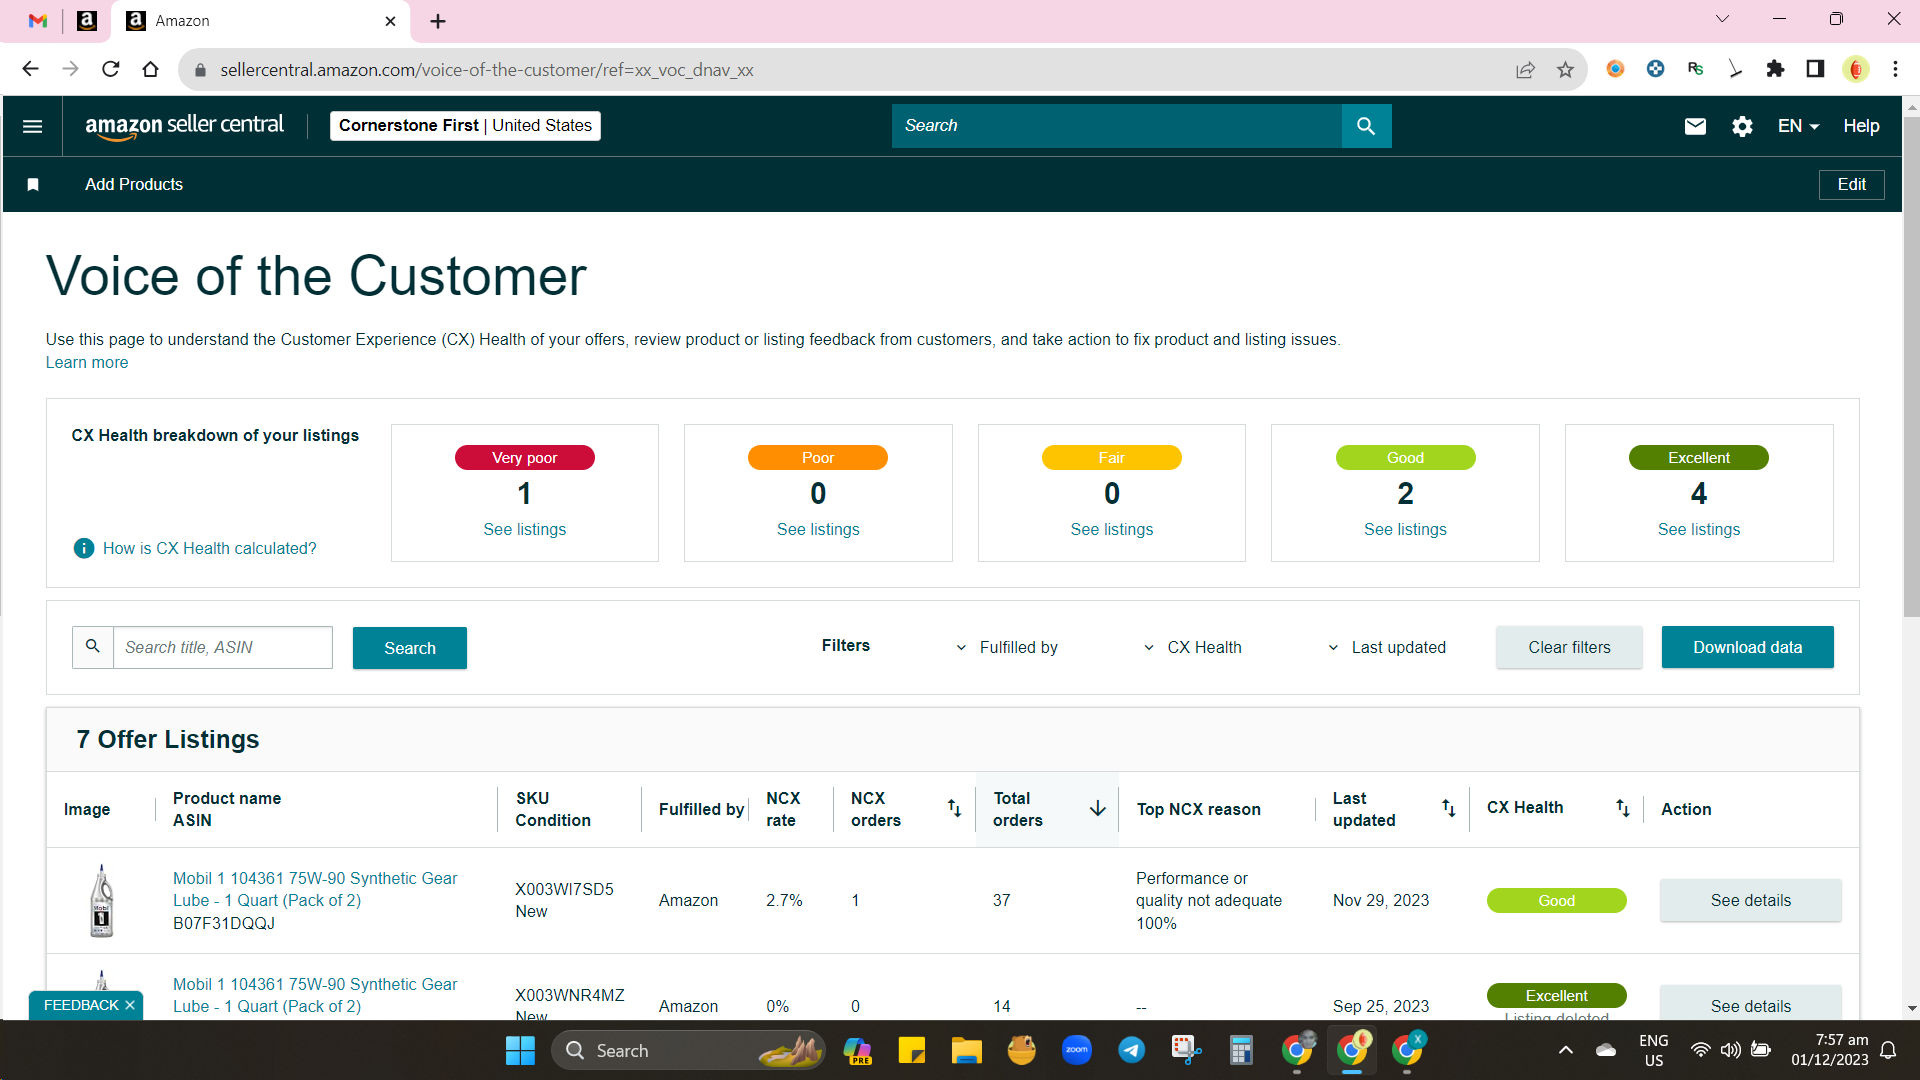
Task: Click the bookmark icon beside Add Products
Action: [x=33, y=184]
